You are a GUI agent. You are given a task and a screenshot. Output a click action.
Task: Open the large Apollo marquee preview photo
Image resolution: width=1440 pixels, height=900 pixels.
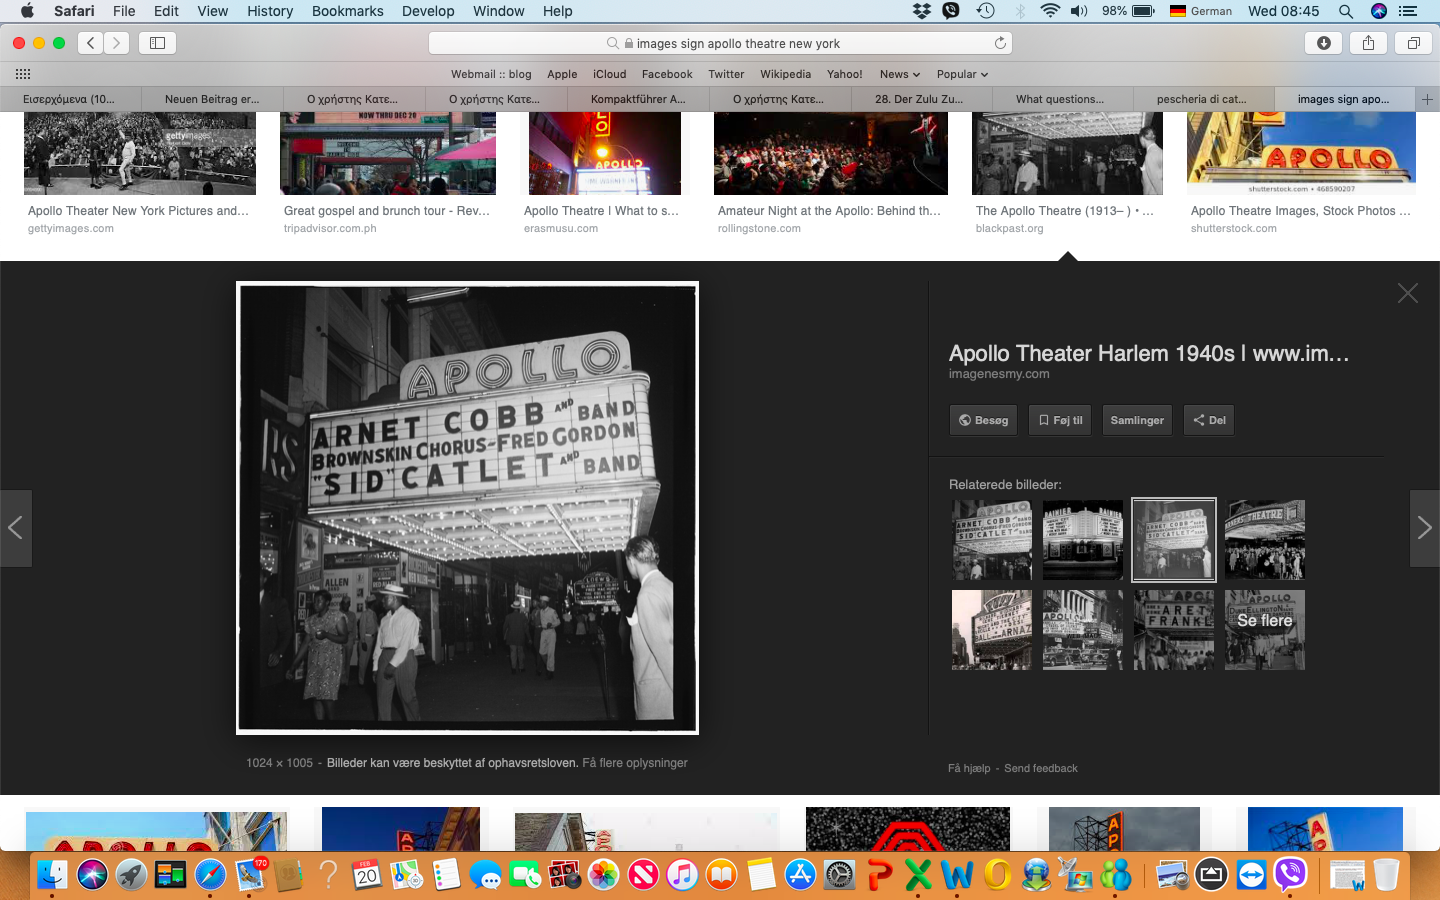coord(467,508)
